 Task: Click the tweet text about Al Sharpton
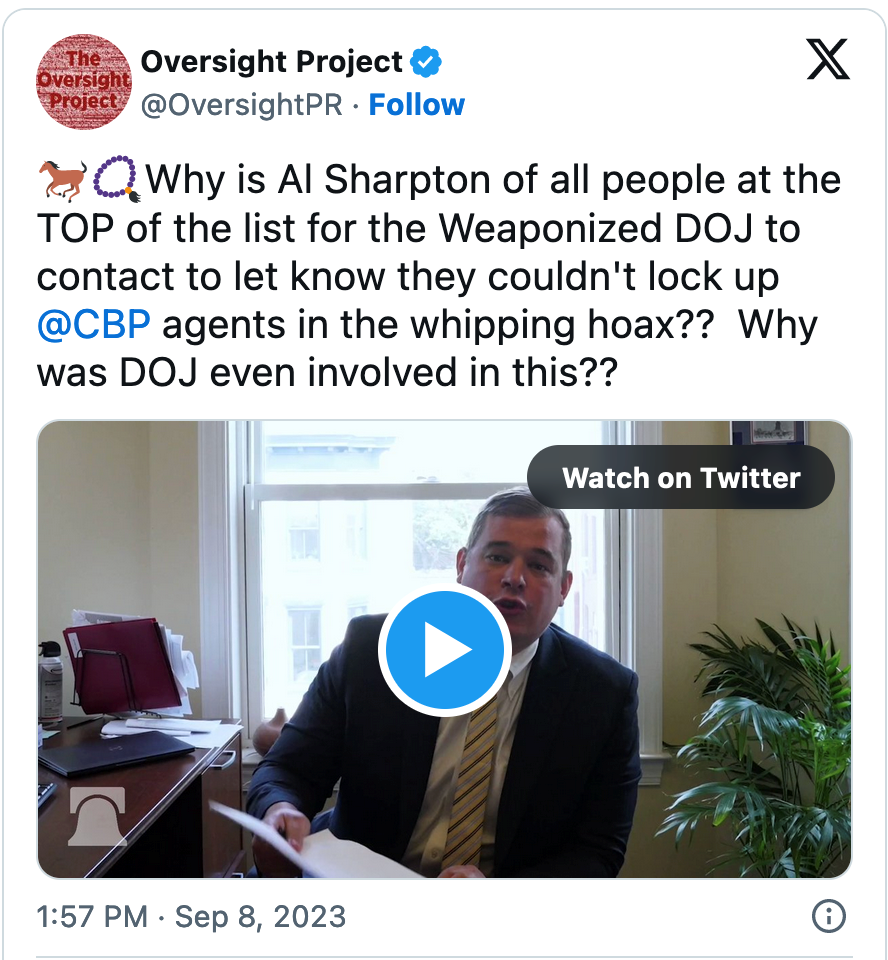[438, 276]
